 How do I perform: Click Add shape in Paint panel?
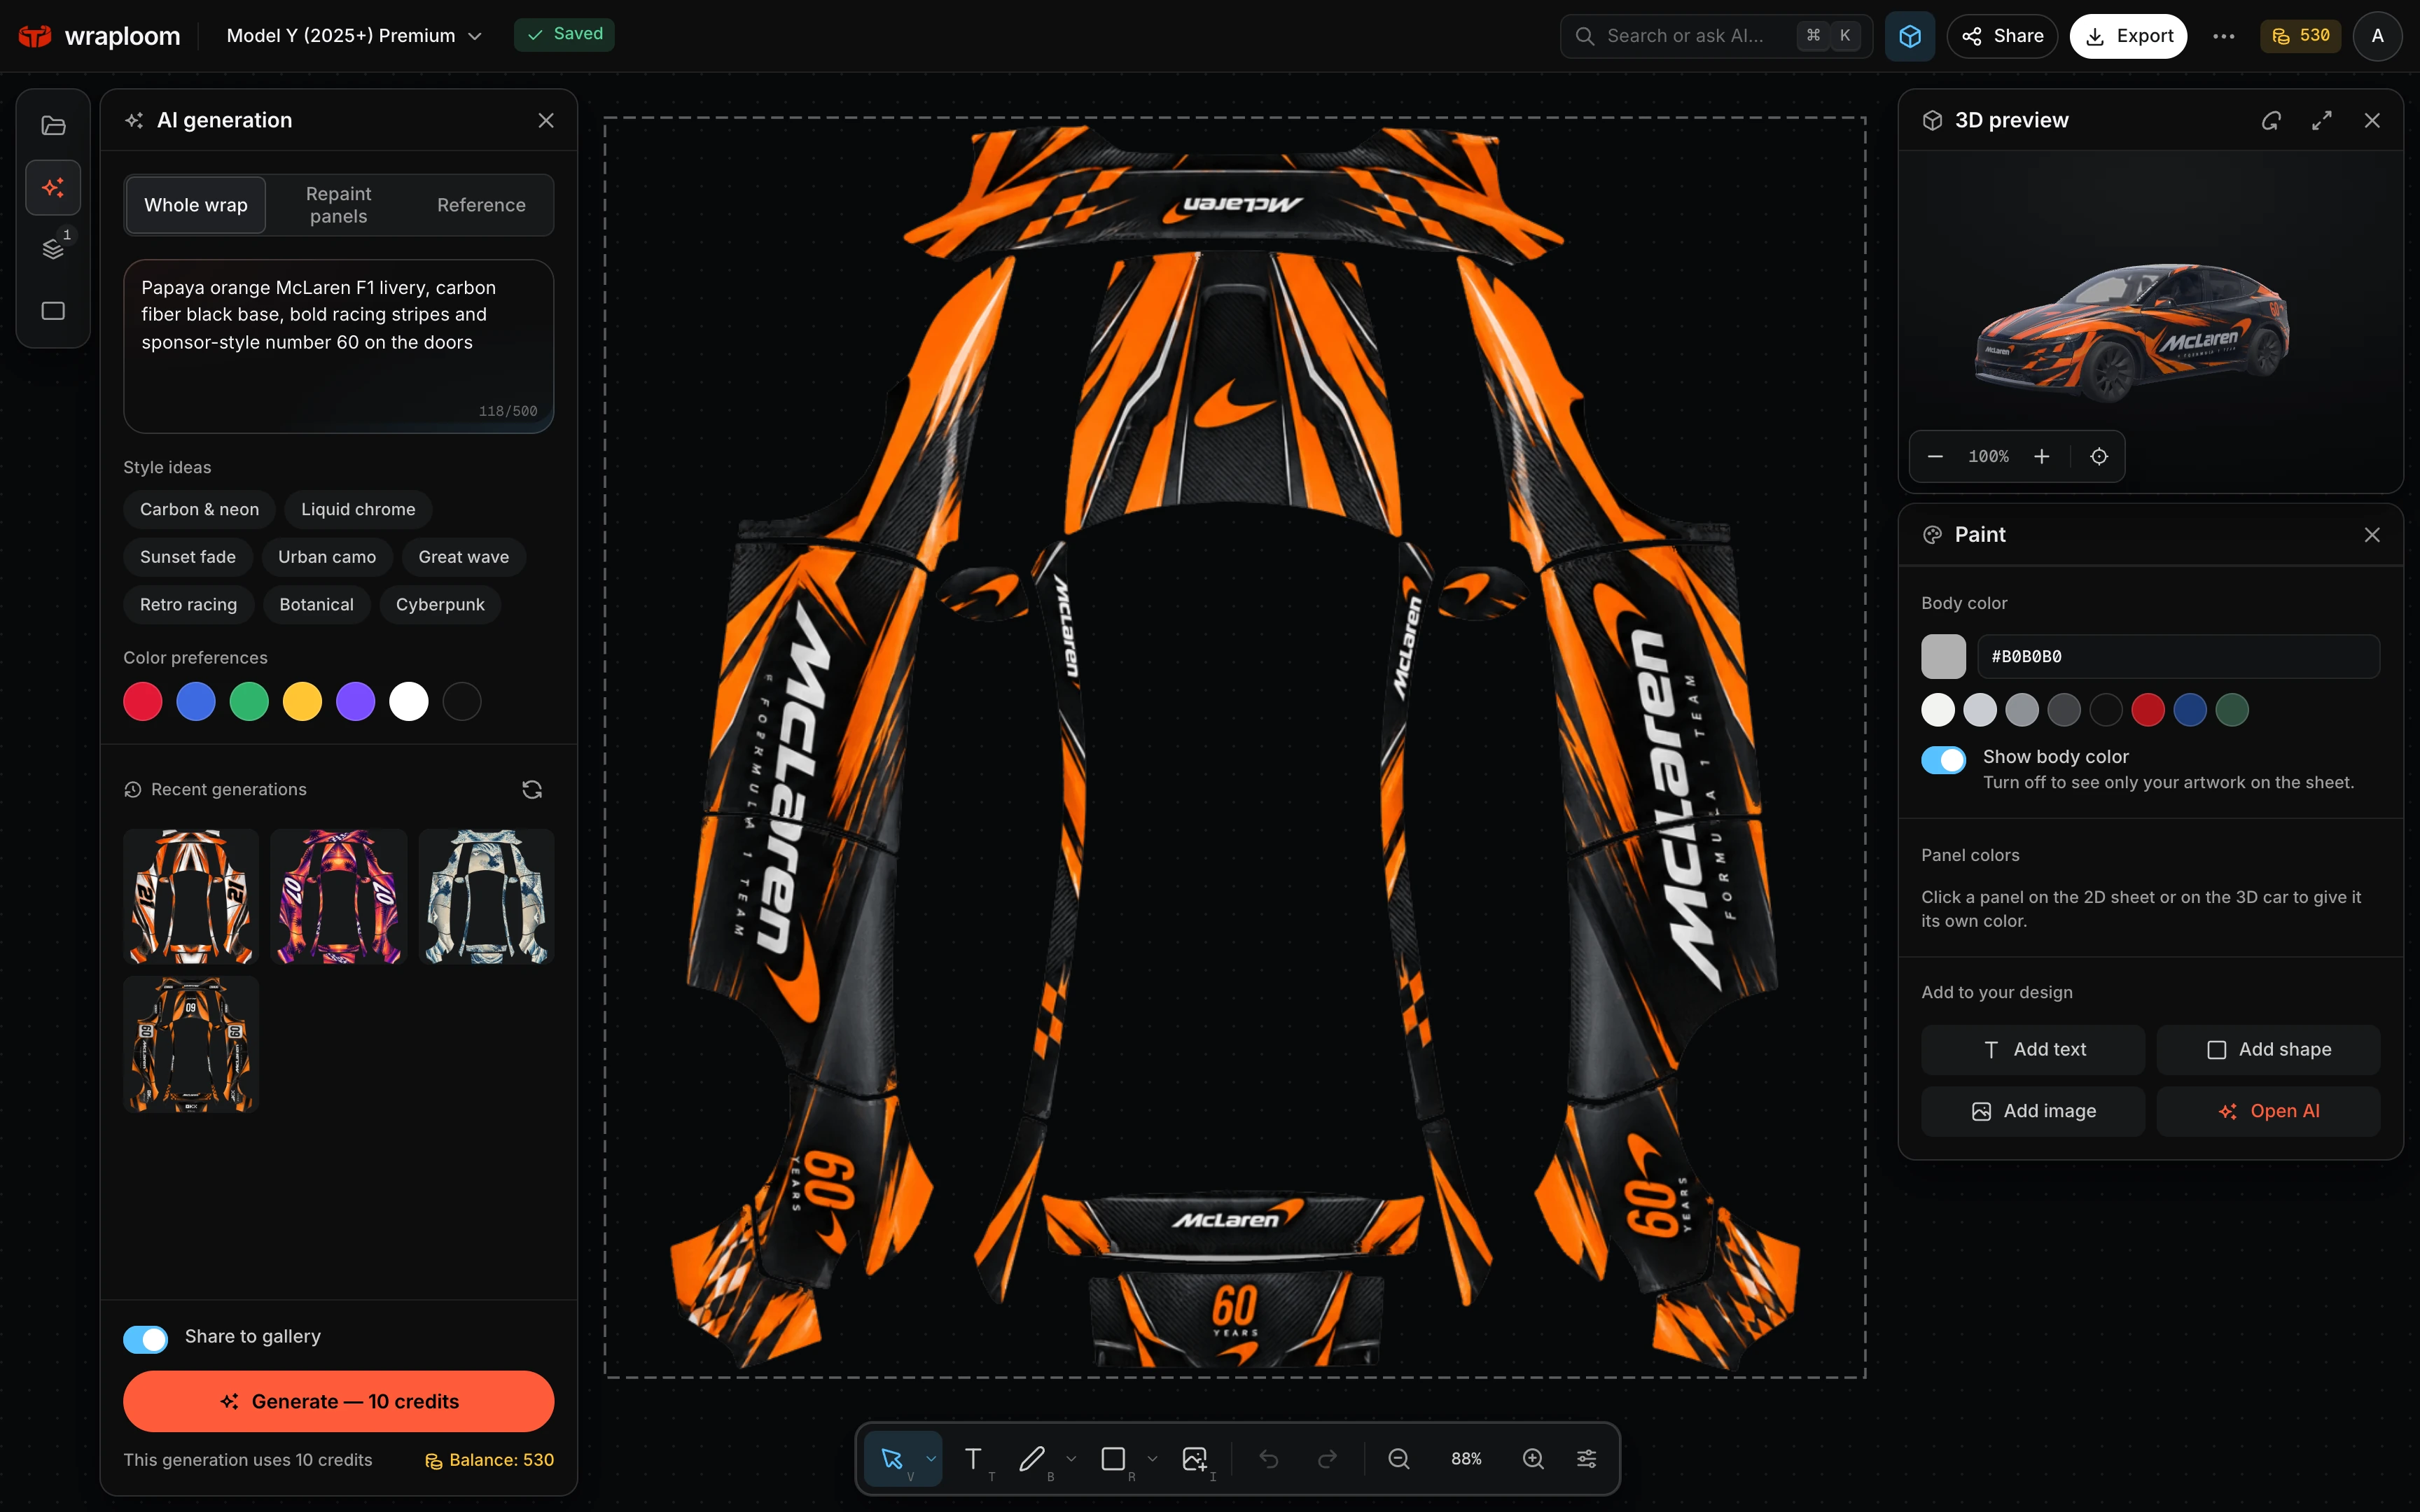click(x=2268, y=1050)
